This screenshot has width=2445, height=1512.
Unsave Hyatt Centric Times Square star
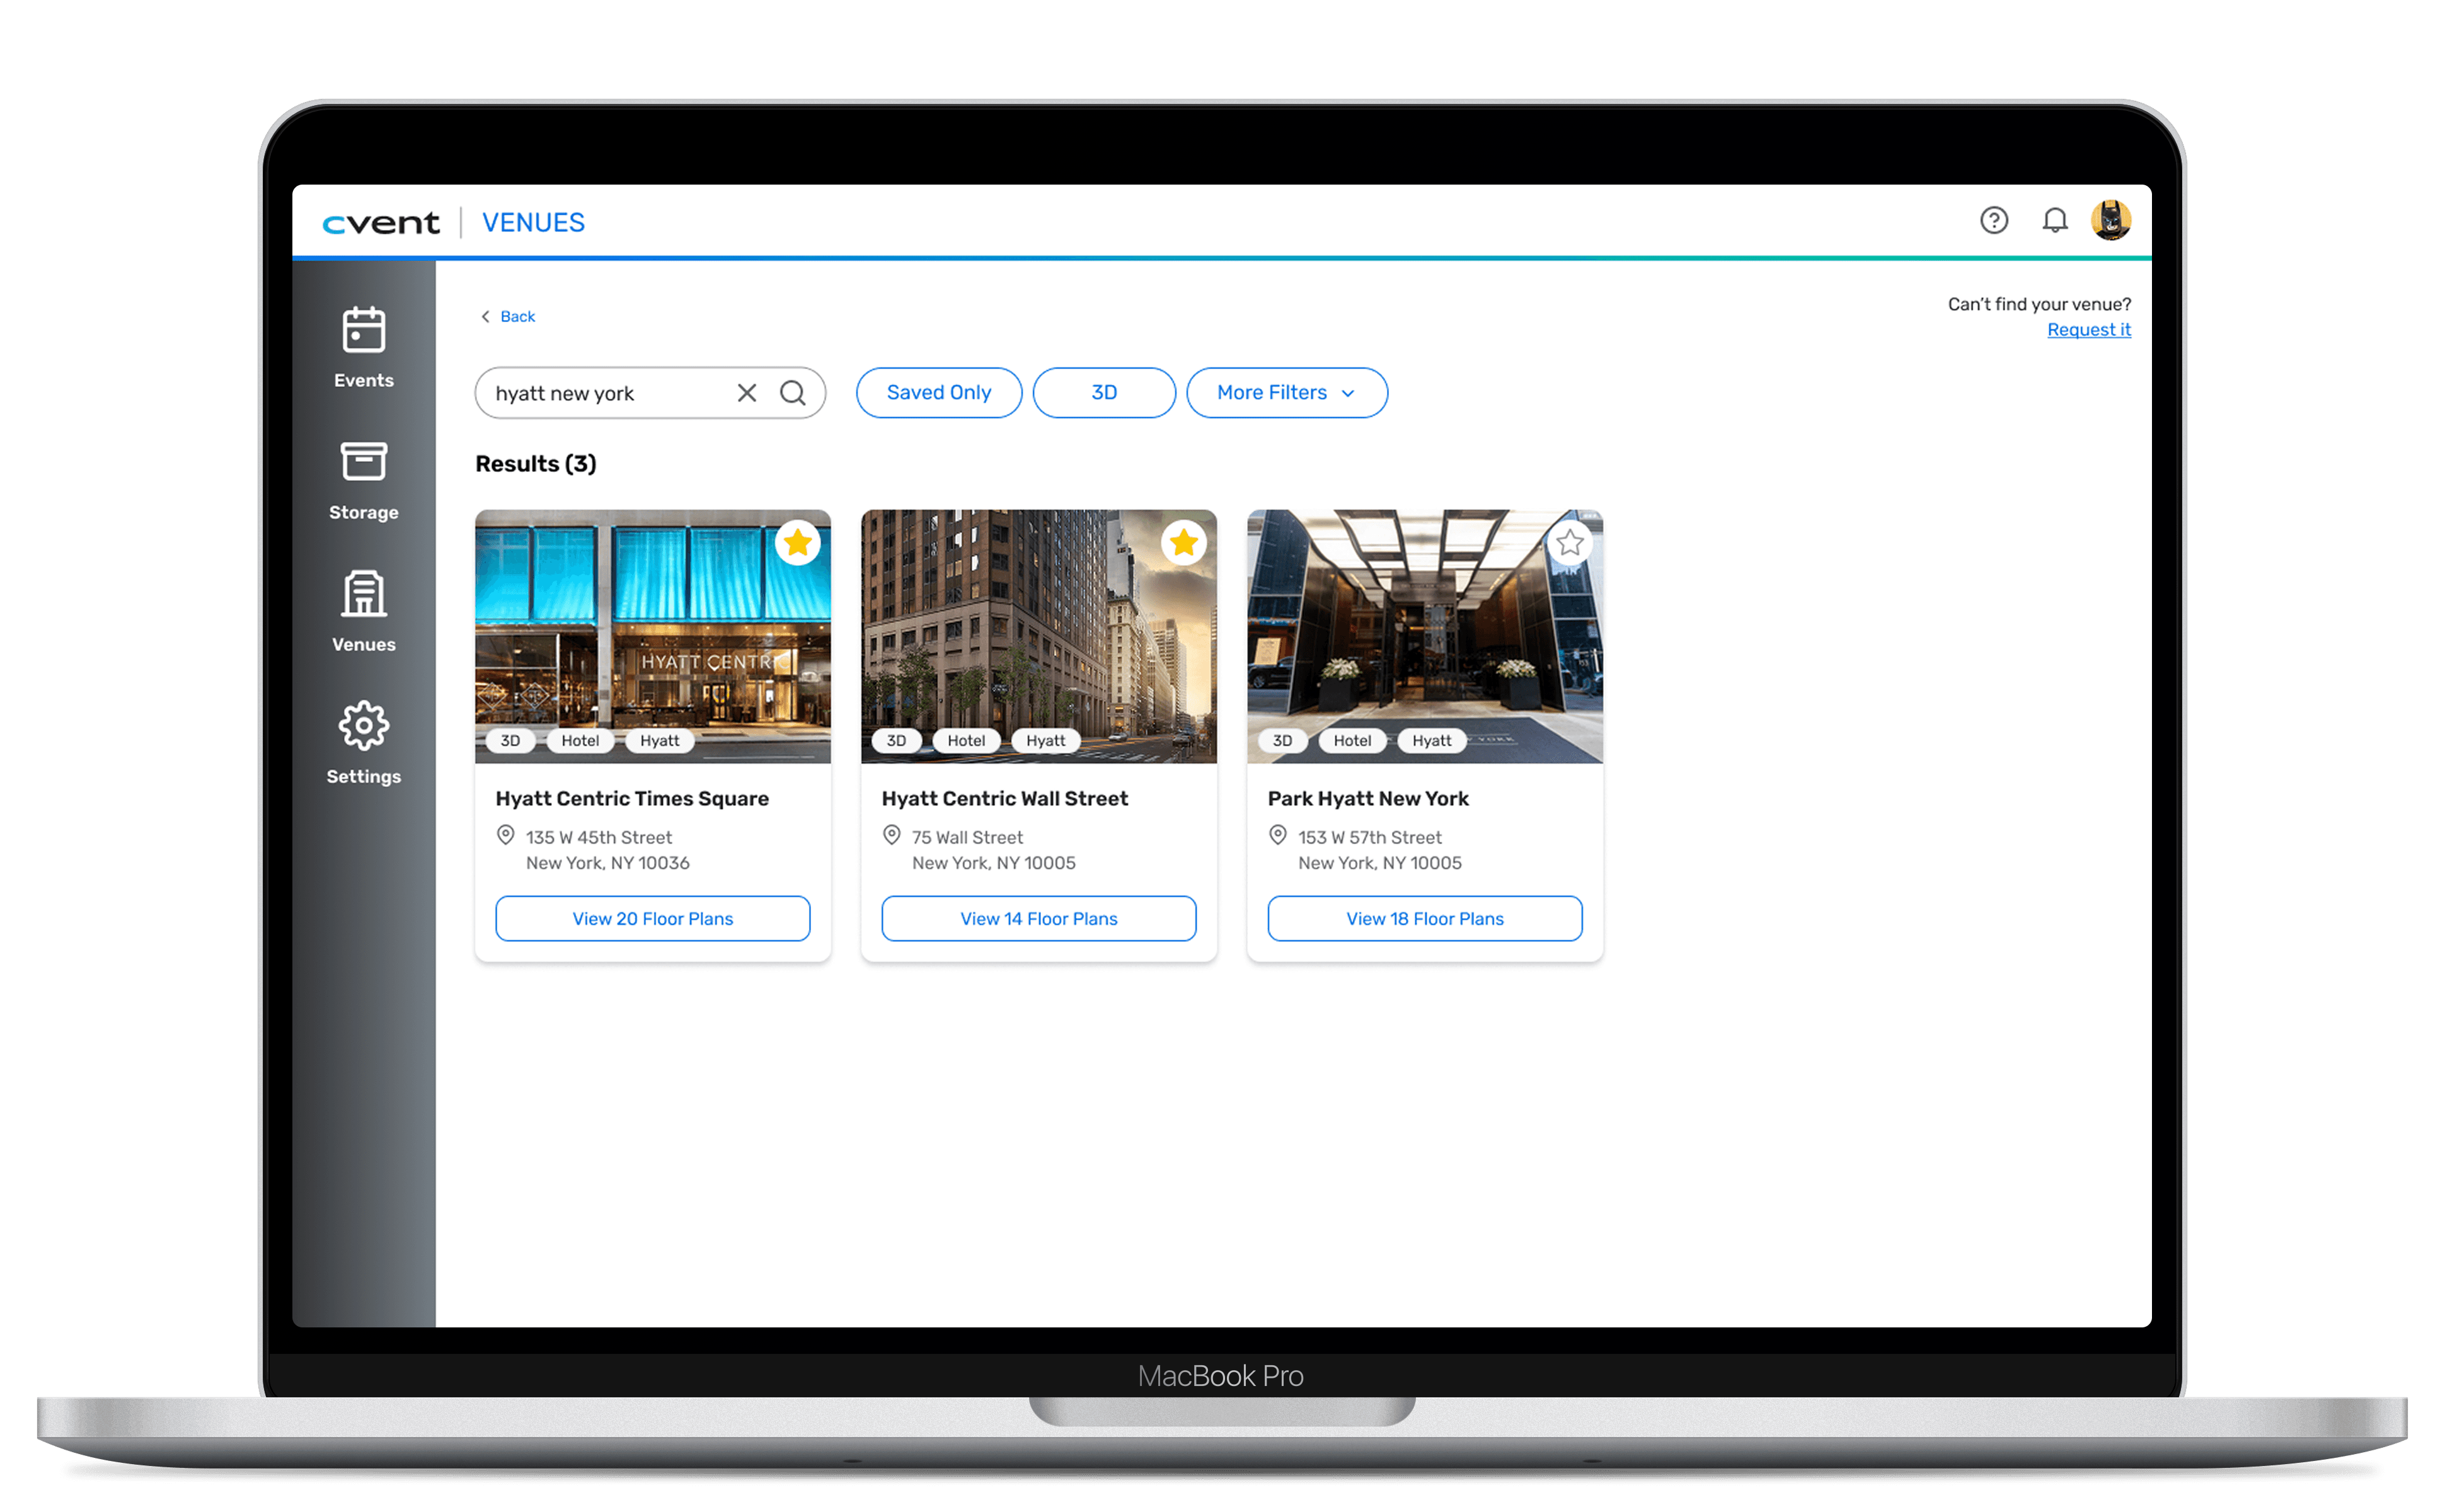pyautogui.click(x=797, y=543)
